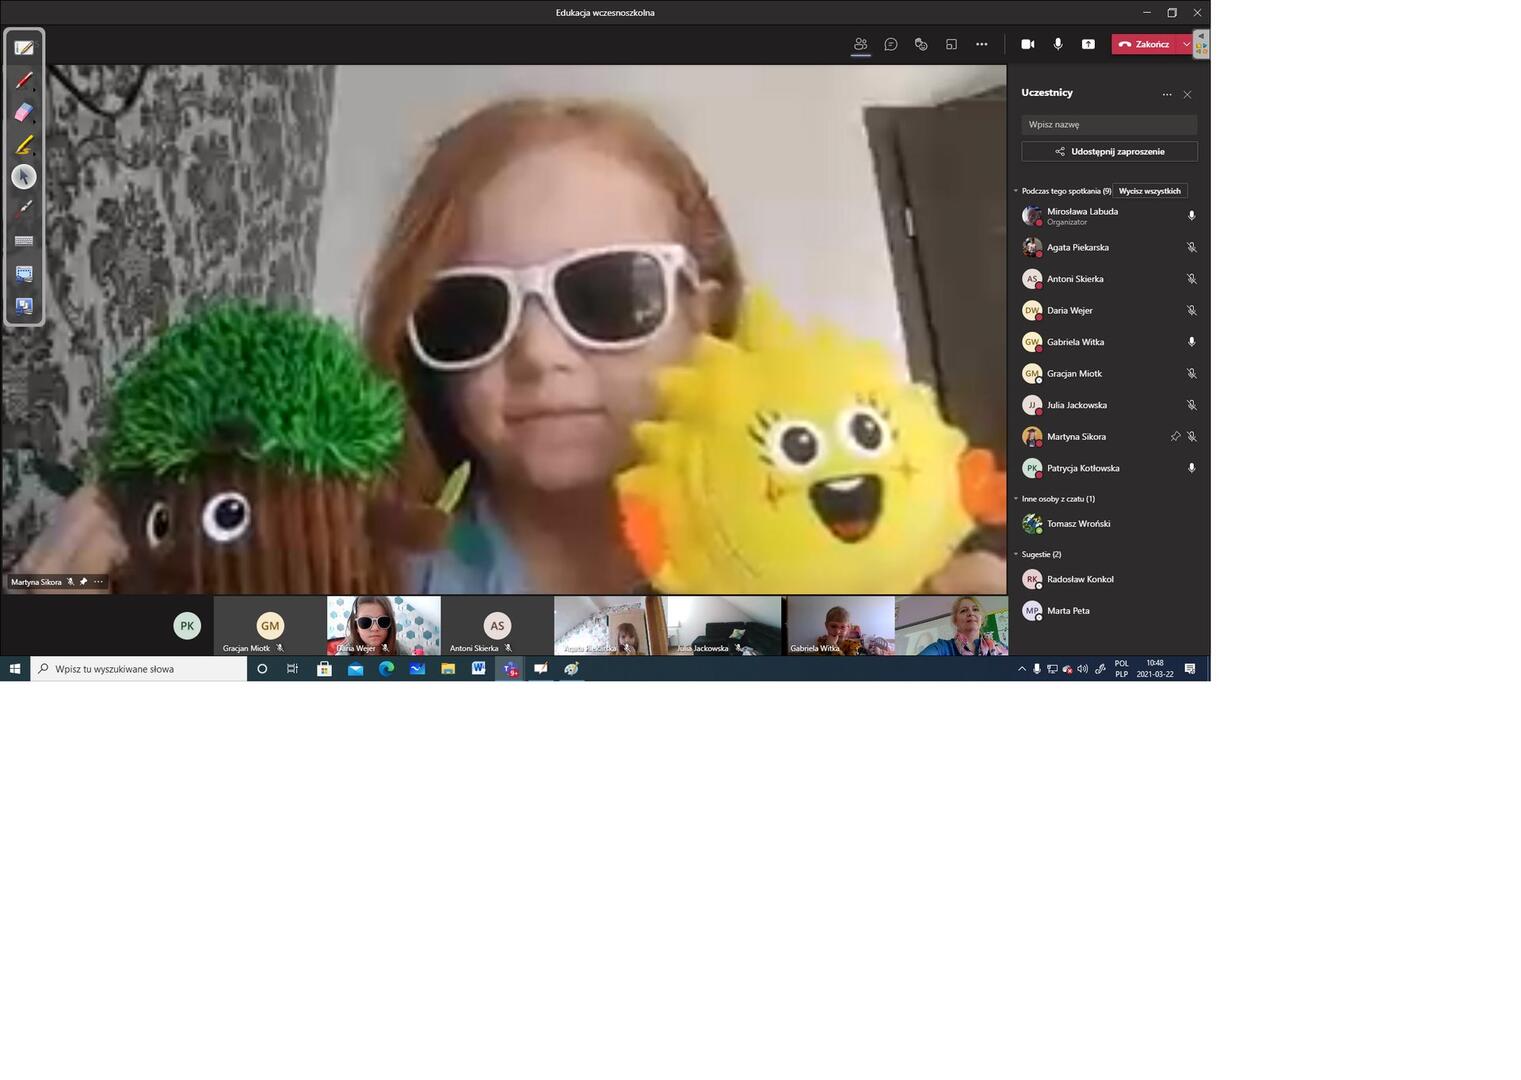Image resolution: width=1521 pixels, height=1080 pixels.
Task: Open the on-screen keyboard tool
Action: [x=24, y=241]
